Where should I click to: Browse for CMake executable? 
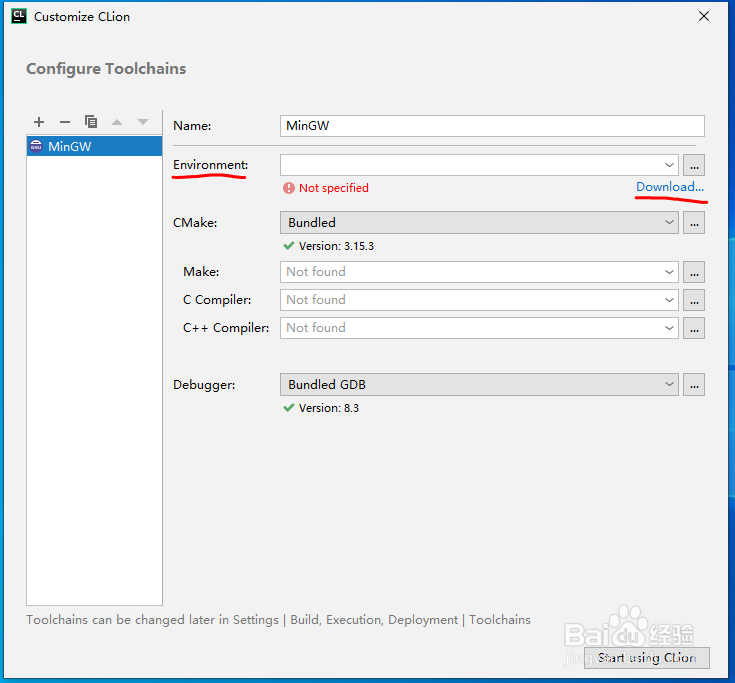point(694,222)
